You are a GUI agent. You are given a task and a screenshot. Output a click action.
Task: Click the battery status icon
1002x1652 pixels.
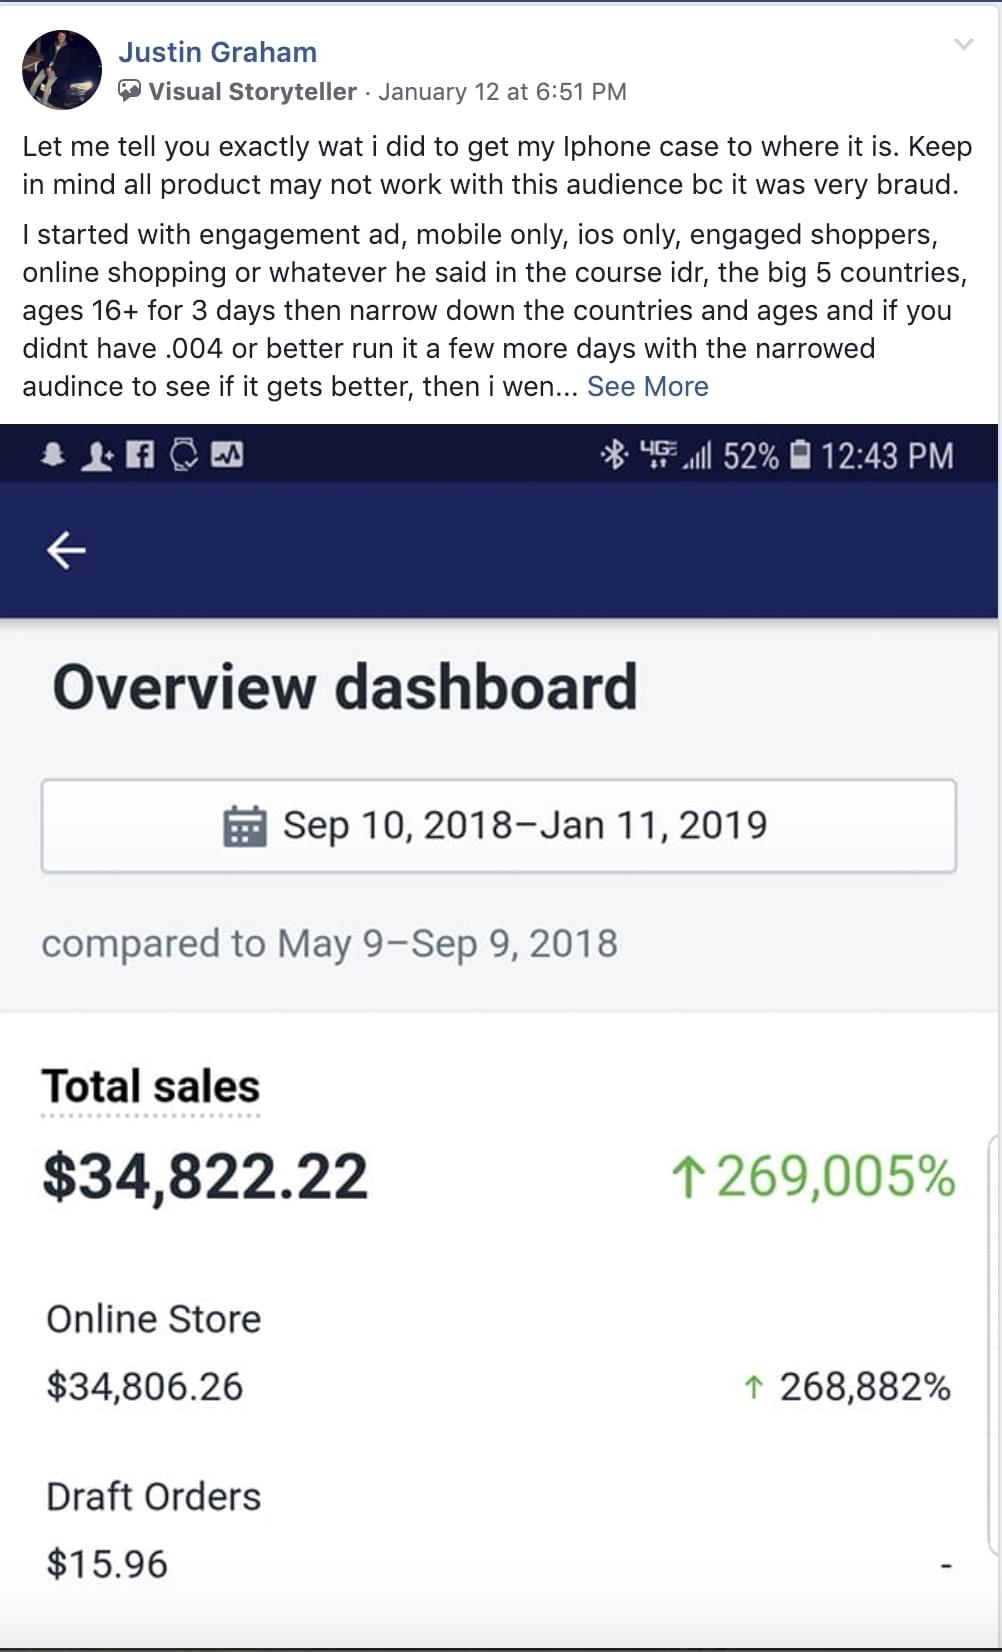pos(800,456)
